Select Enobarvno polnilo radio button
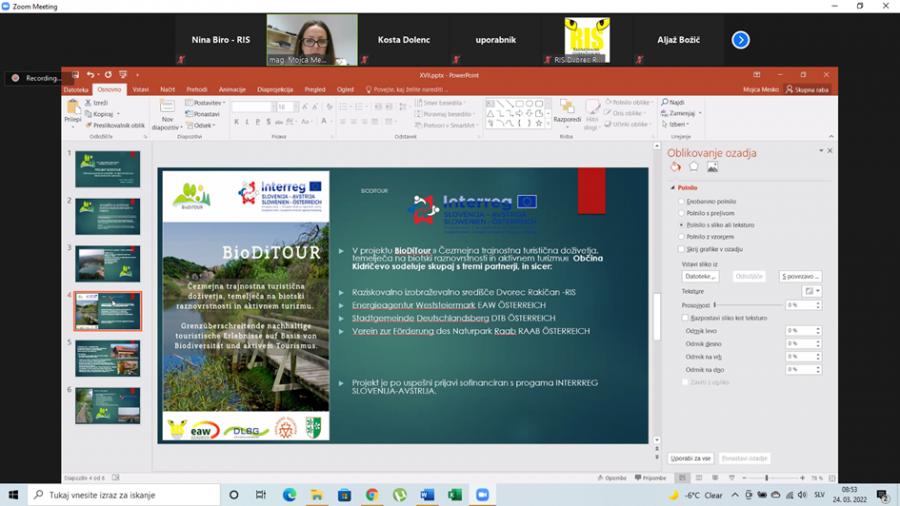This screenshot has height=506, width=900. click(x=681, y=201)
